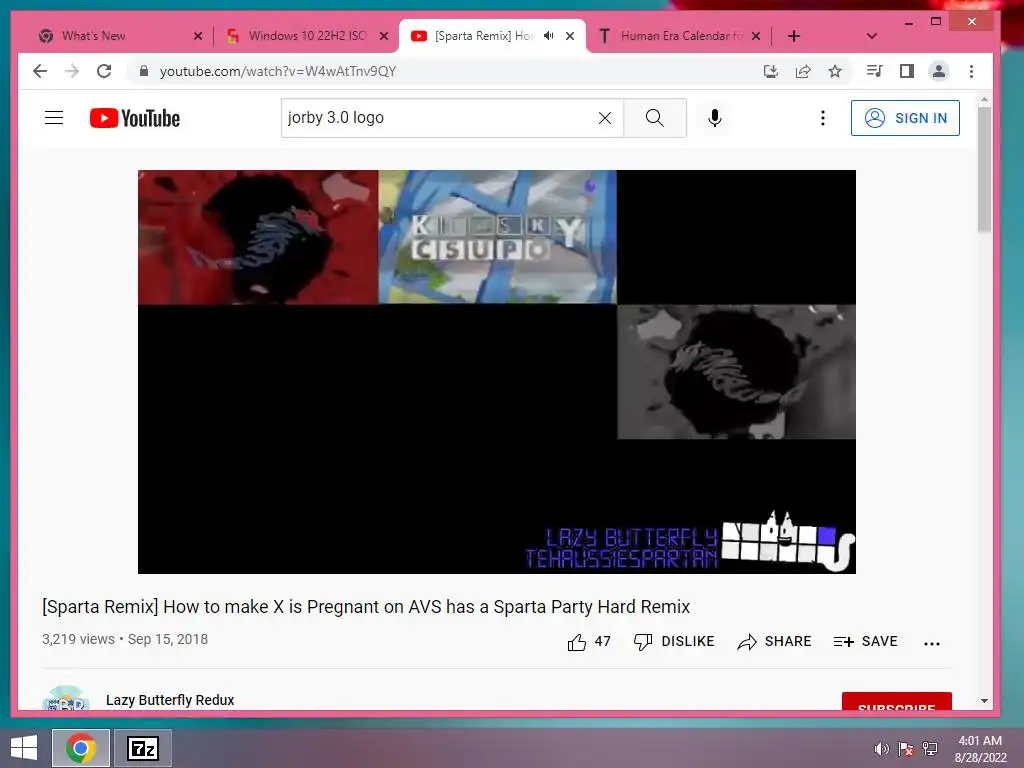Like the video with thumbs up

(x=589, y=642)
